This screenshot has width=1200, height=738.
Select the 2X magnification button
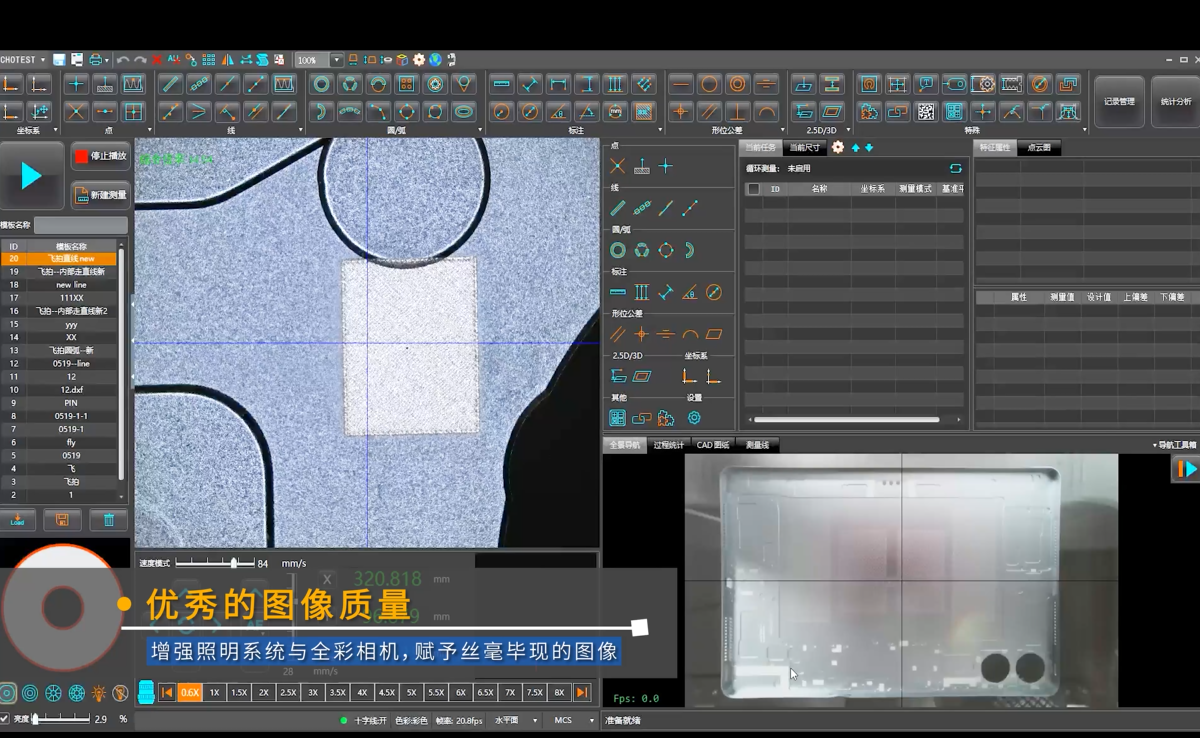(x=264, y=692)
